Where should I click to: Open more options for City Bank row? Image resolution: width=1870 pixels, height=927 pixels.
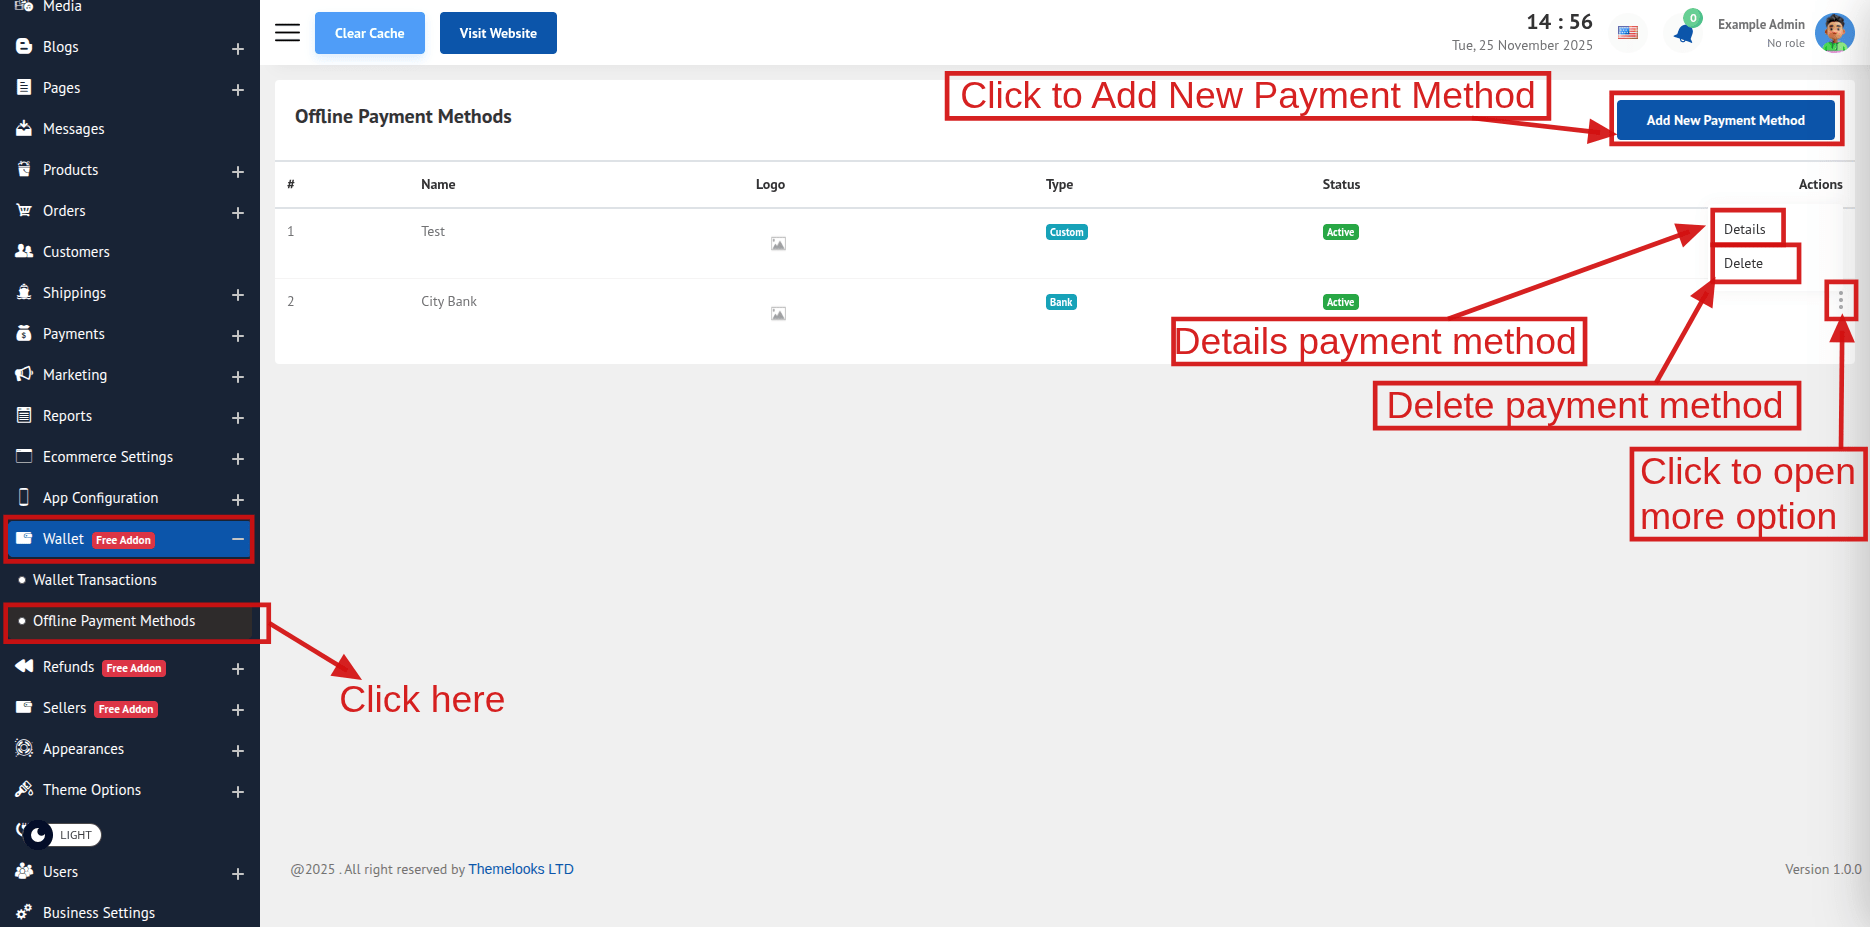(x=1840, y=300)
